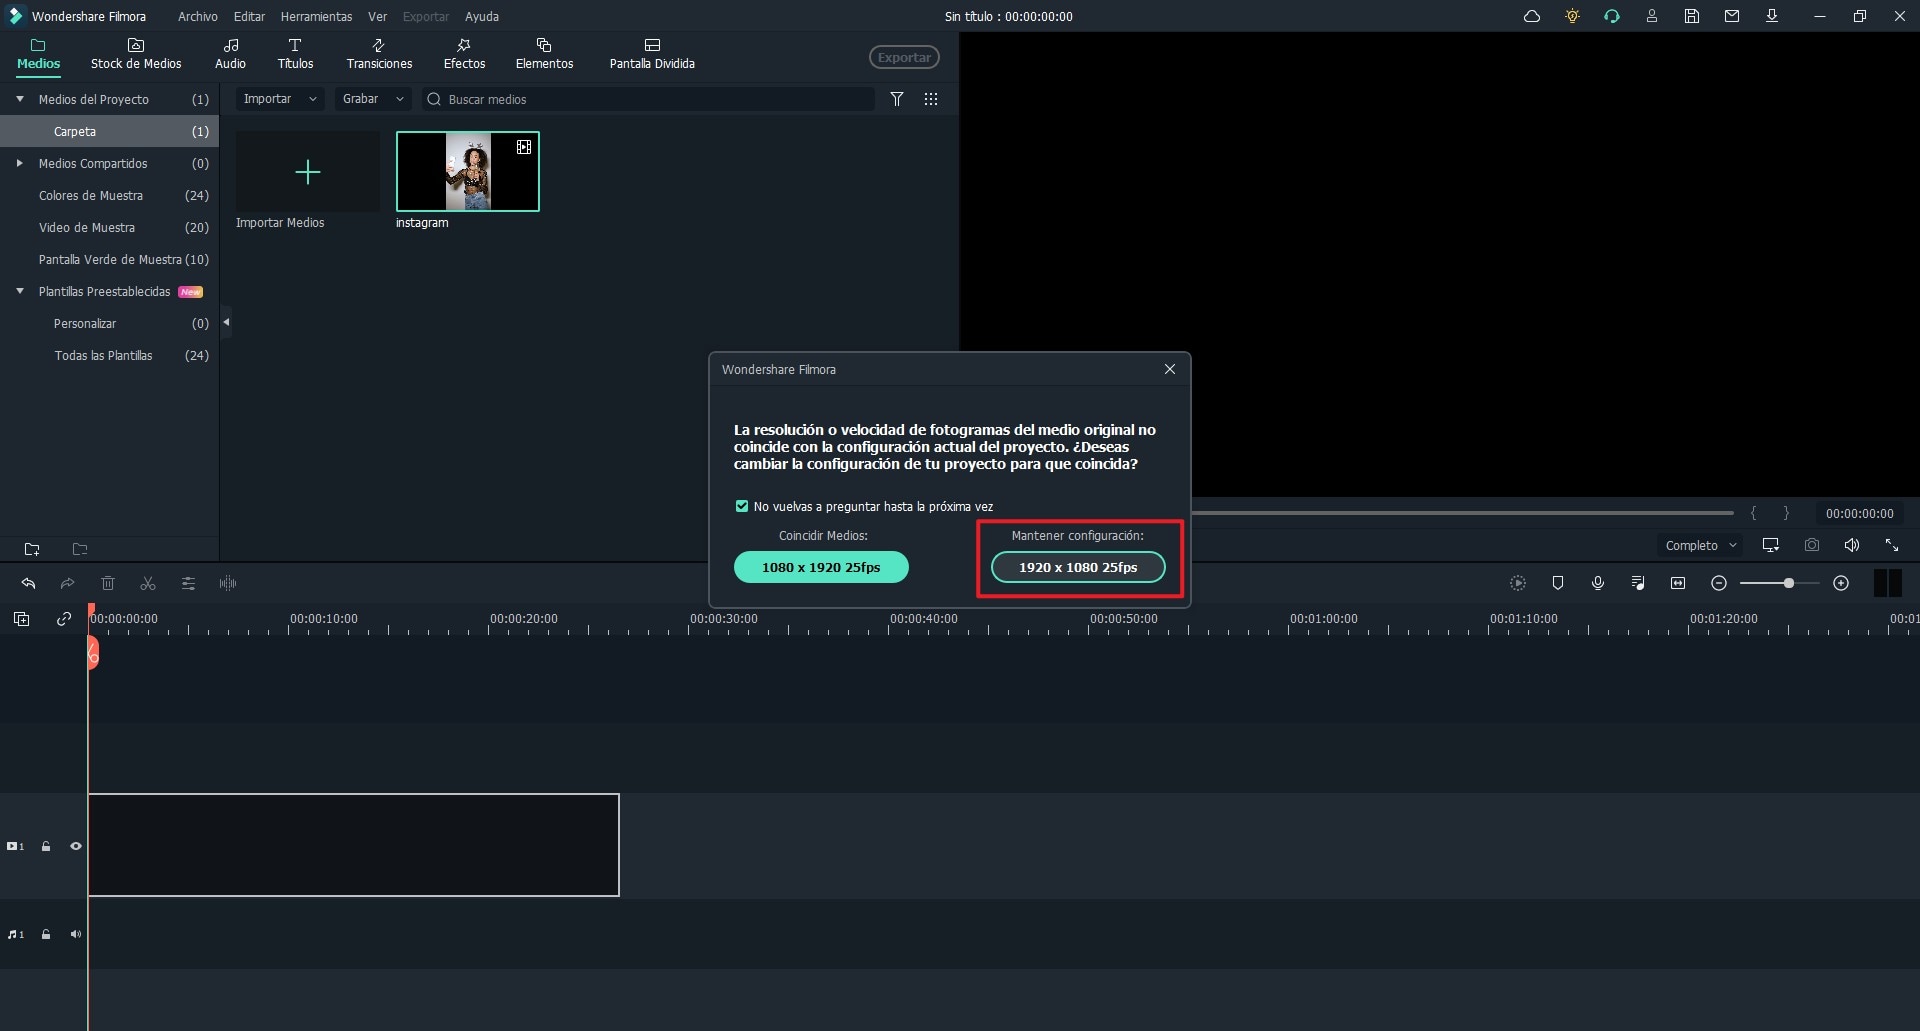The height and width of the screenshot is (1031, 1920).
Task: Click the filter funnel icon in media panel
Action: coord(897,99)
